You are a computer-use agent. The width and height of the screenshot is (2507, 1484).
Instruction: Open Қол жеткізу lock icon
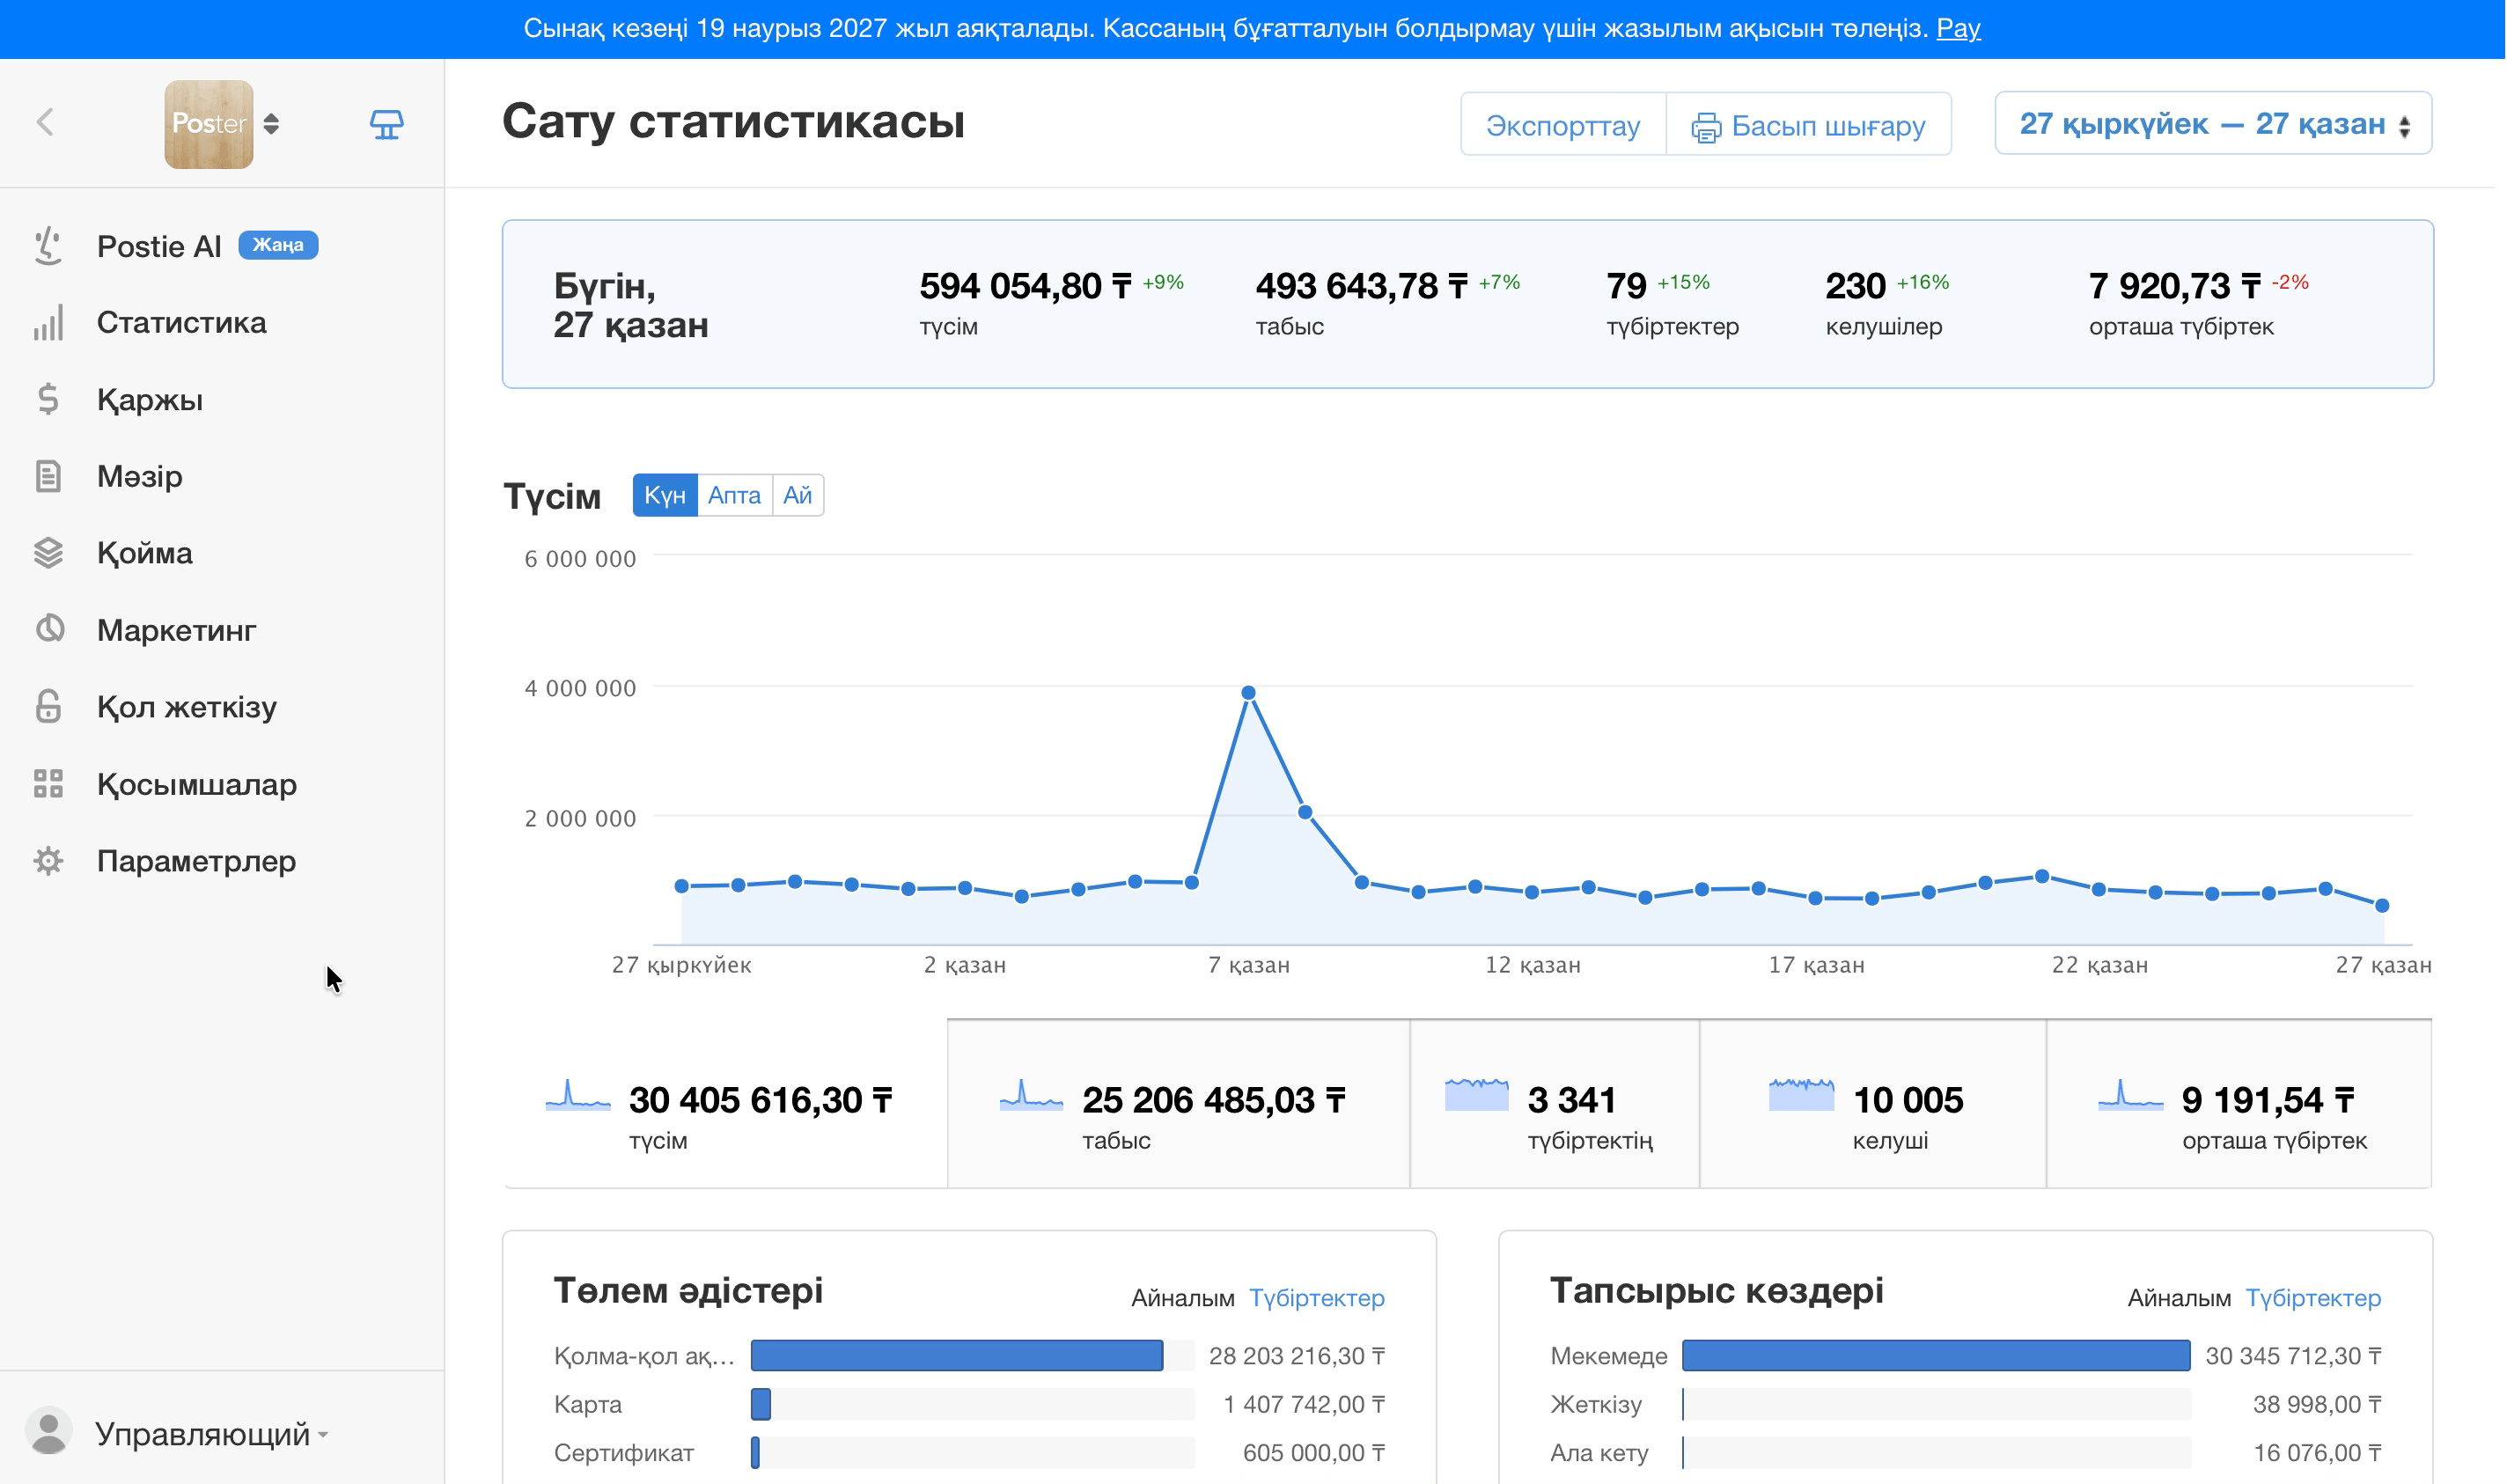click(x=48, y=707)
